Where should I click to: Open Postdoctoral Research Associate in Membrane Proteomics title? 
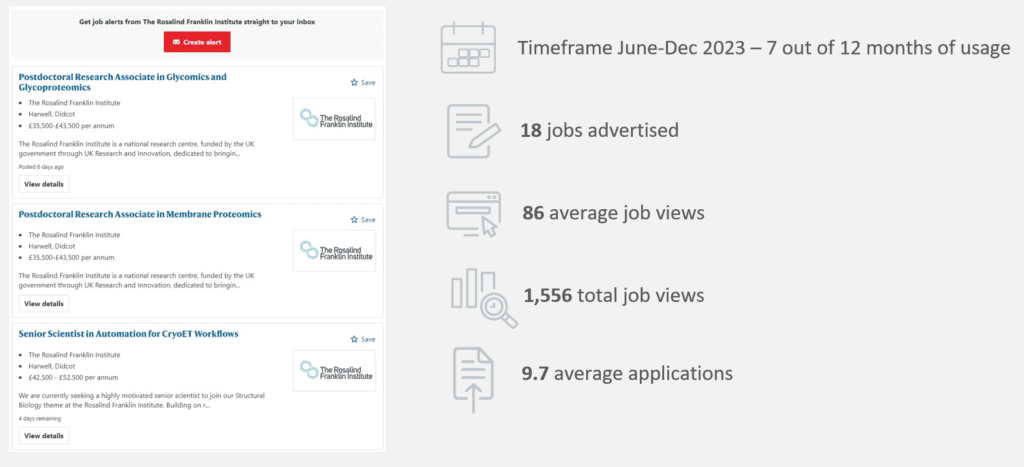(140, 214)
